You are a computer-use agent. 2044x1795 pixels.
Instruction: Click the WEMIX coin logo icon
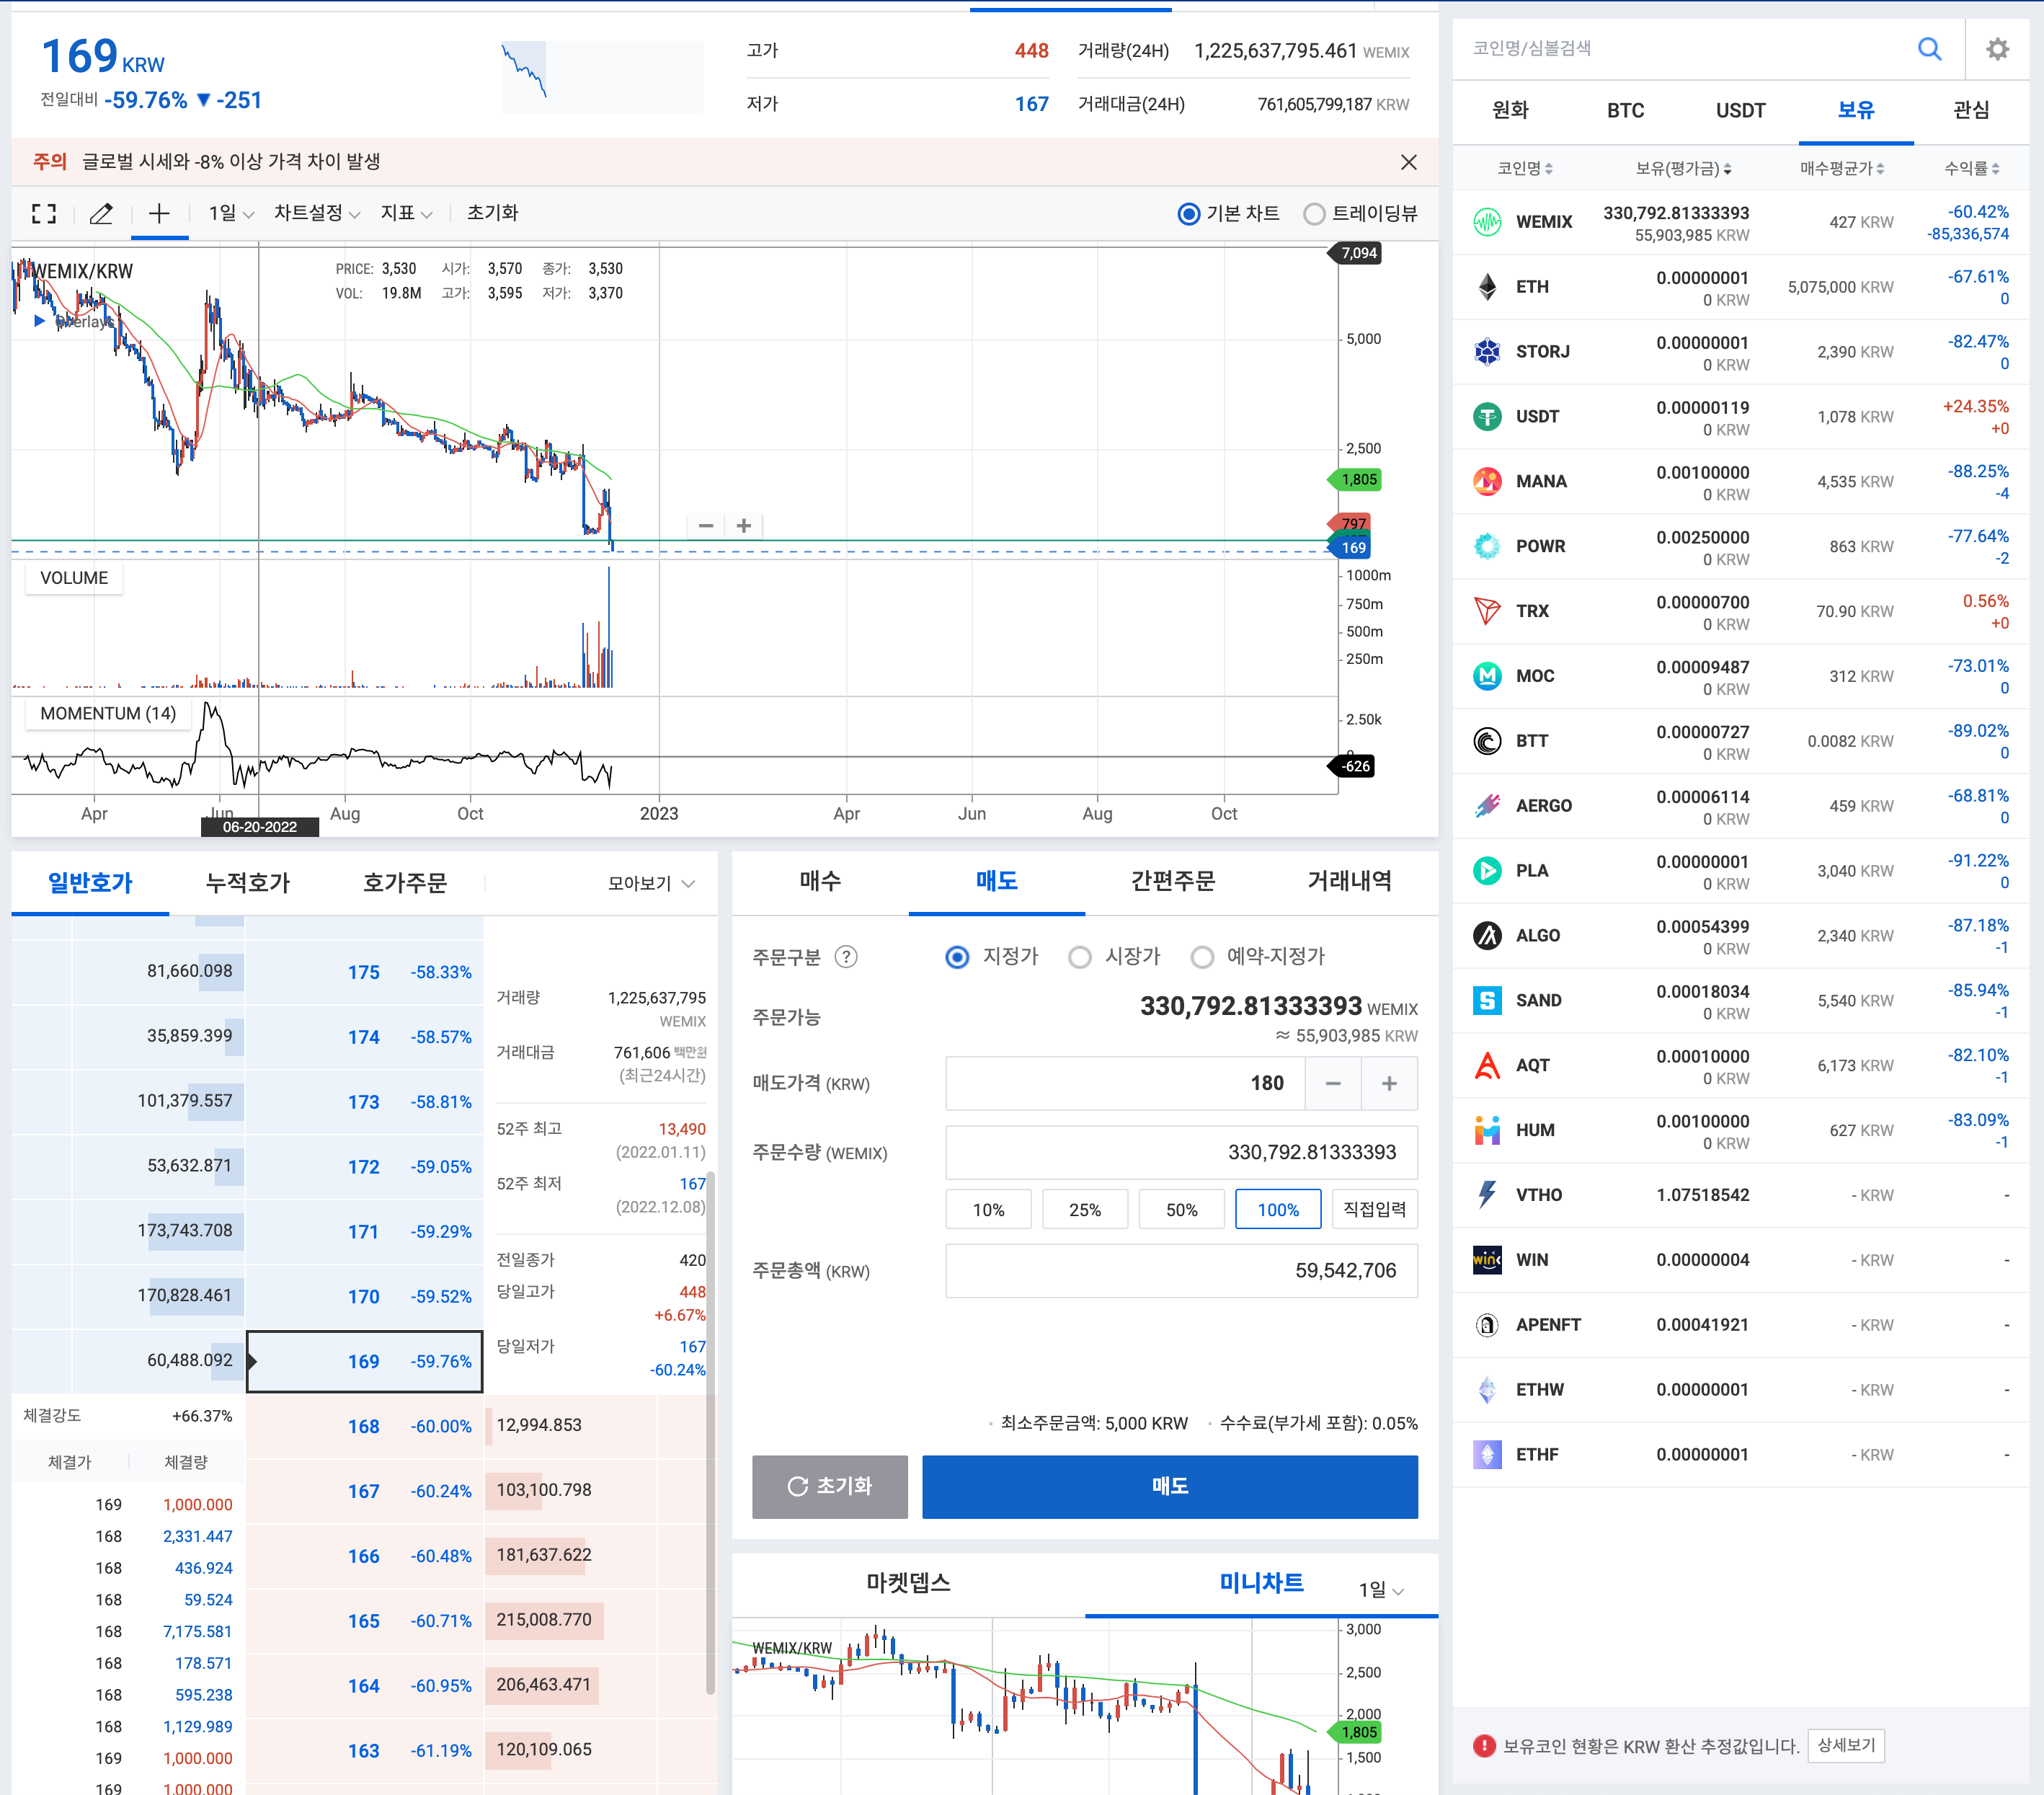coord(1487,222)
